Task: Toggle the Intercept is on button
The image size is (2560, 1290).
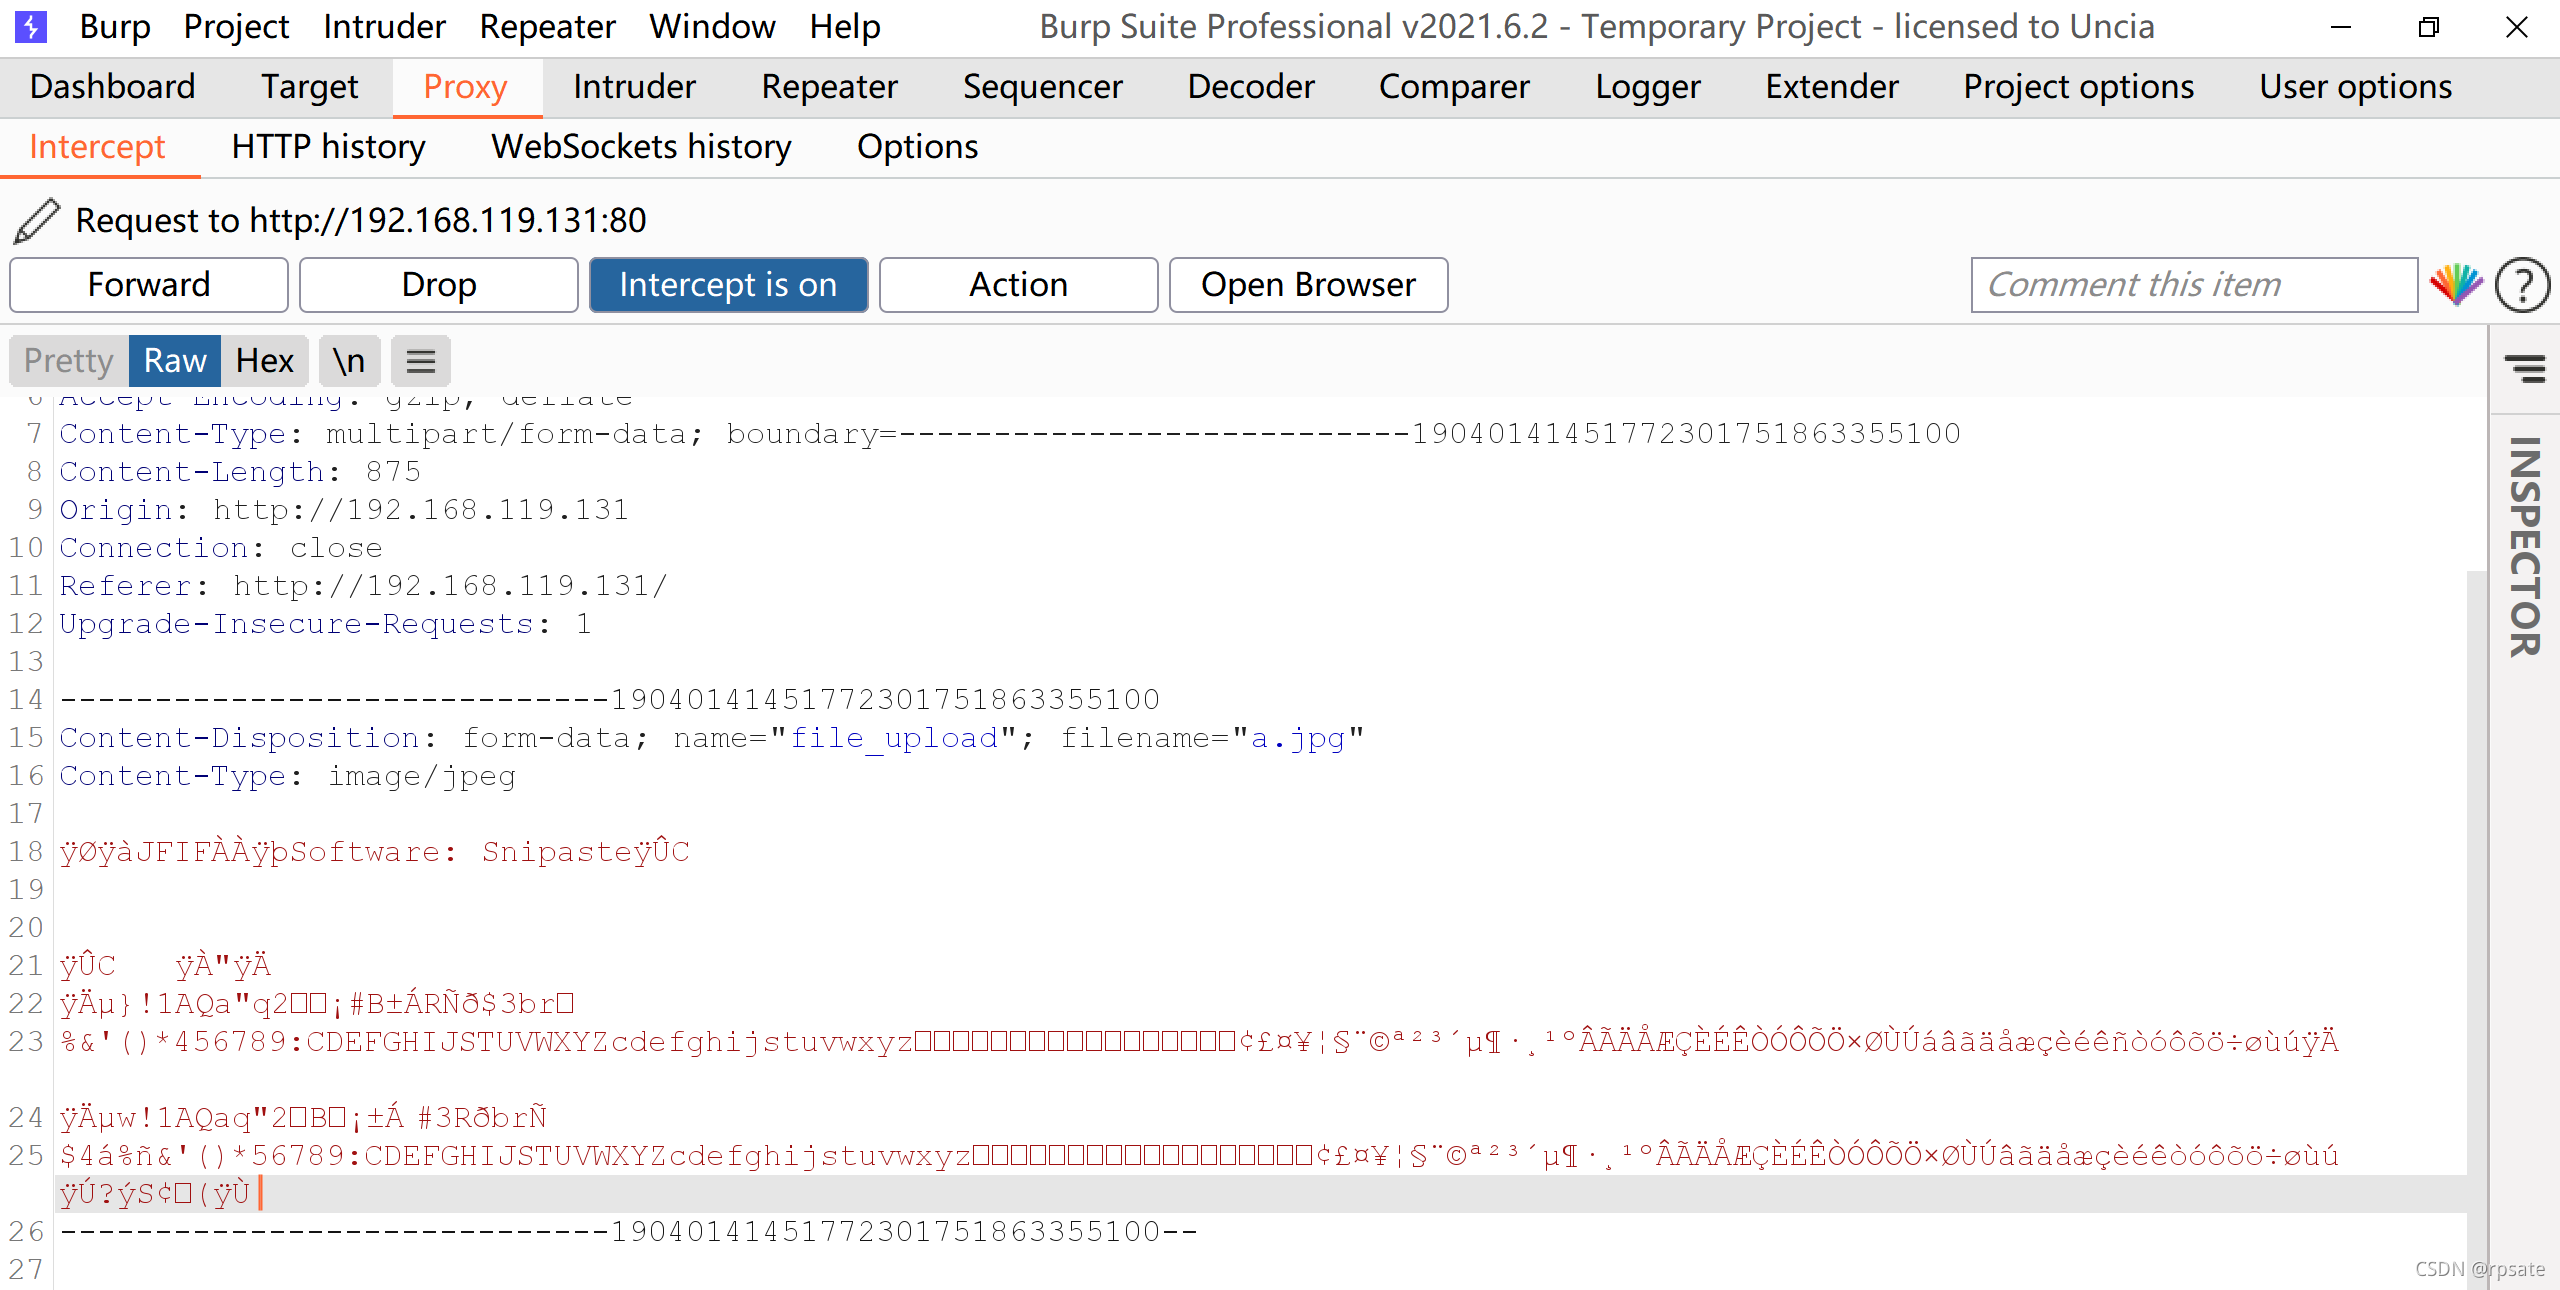Action: pos(728,285)
